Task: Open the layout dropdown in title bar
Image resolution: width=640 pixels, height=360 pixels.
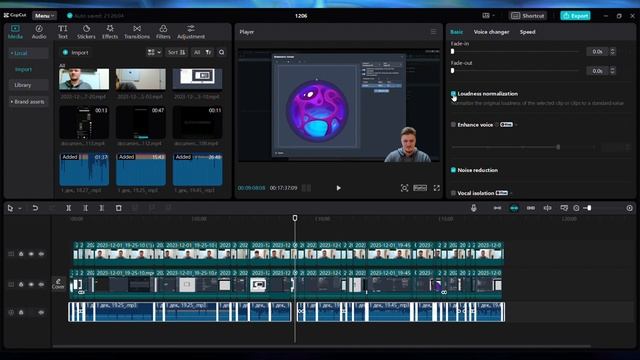Action: point(488,16)
